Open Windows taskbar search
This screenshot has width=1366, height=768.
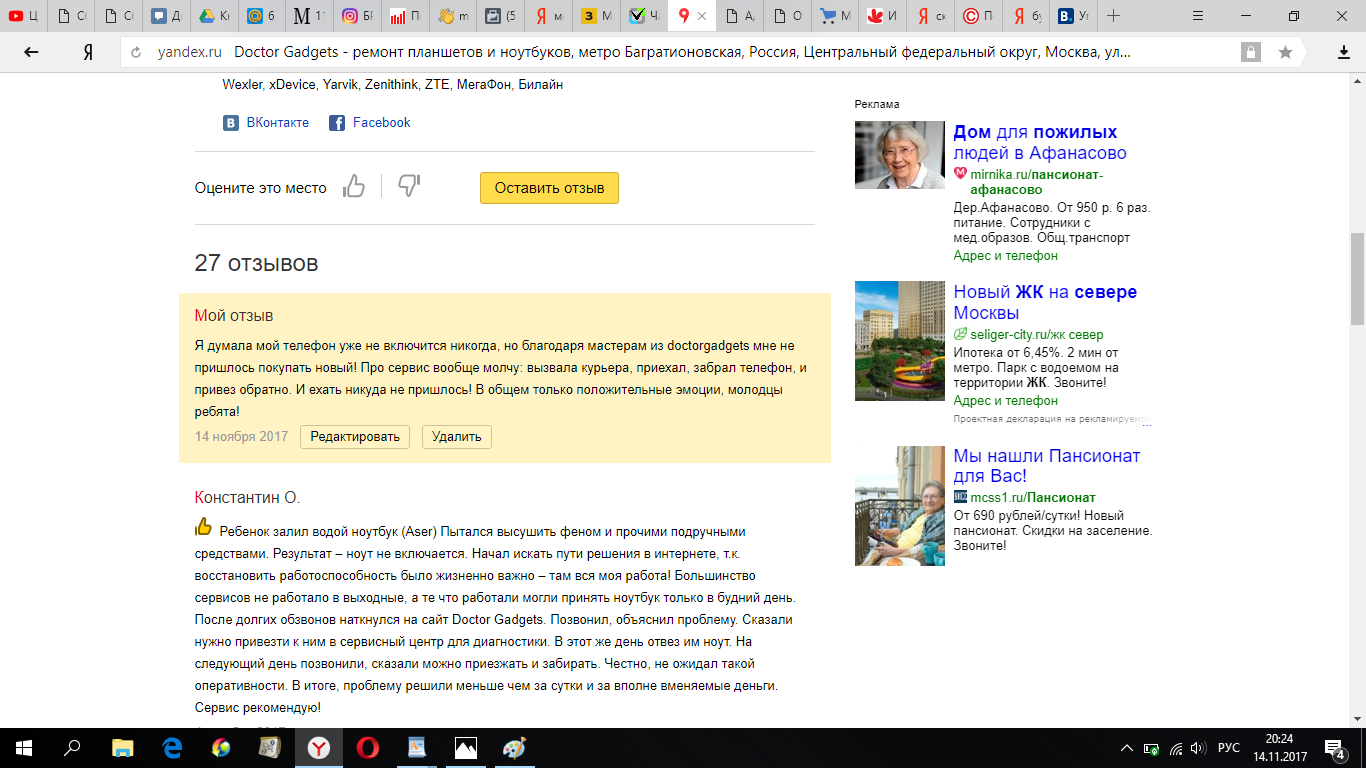tap(72, 747)
